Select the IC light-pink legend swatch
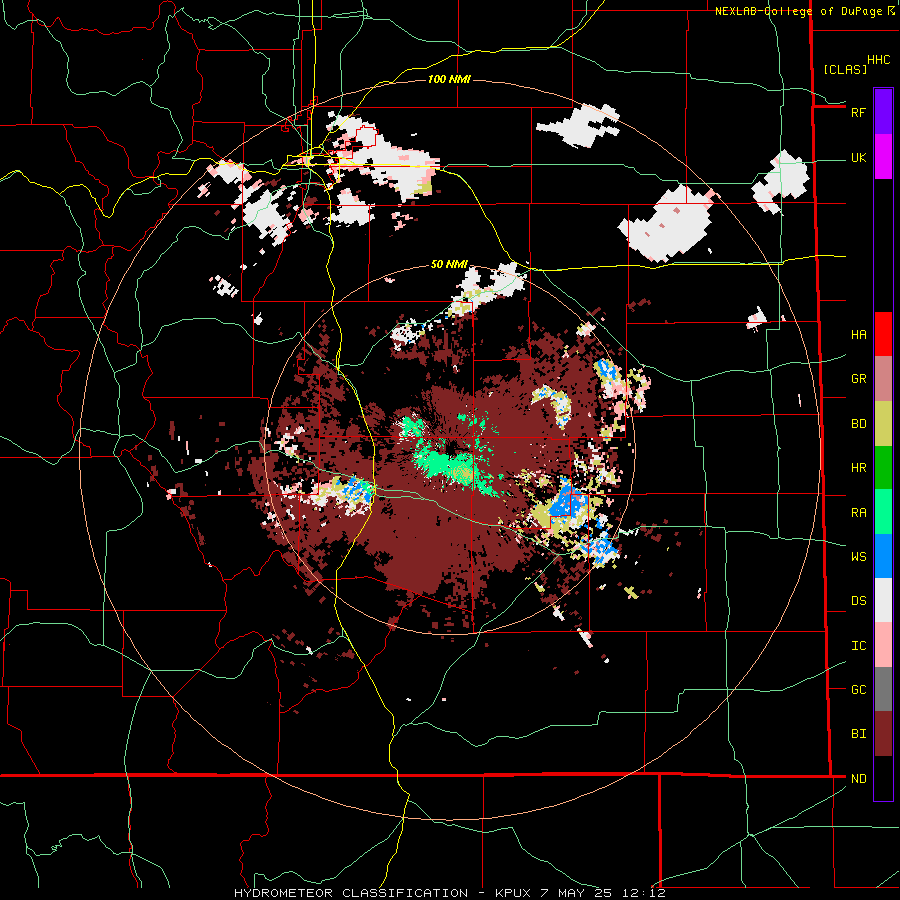The width and height of the screenshot is (900, 900). click(883, 645)
